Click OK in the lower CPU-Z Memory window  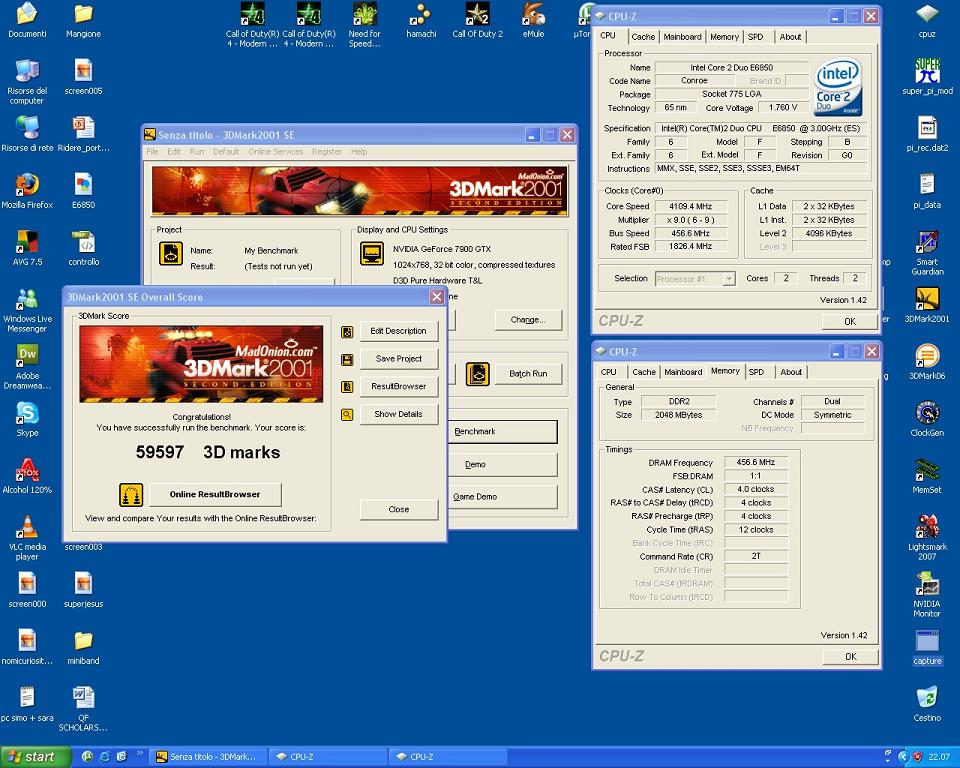coord(850,657)
